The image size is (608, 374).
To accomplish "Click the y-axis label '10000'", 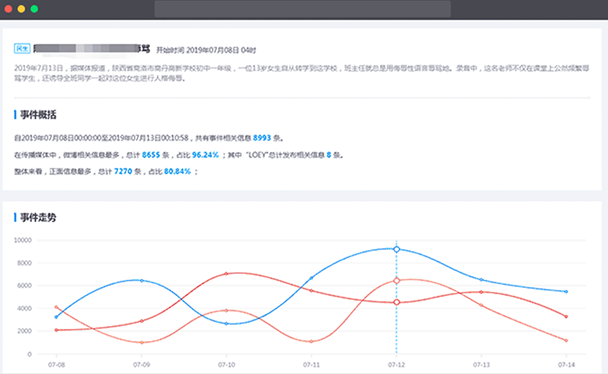I will click(x=23, y=240).
